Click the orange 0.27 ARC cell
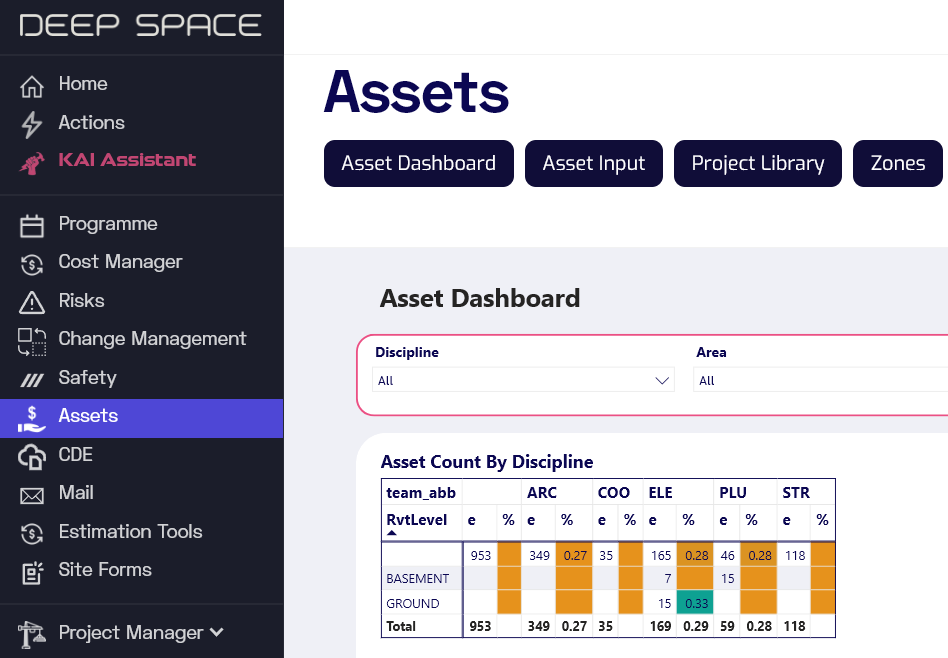 574,555
